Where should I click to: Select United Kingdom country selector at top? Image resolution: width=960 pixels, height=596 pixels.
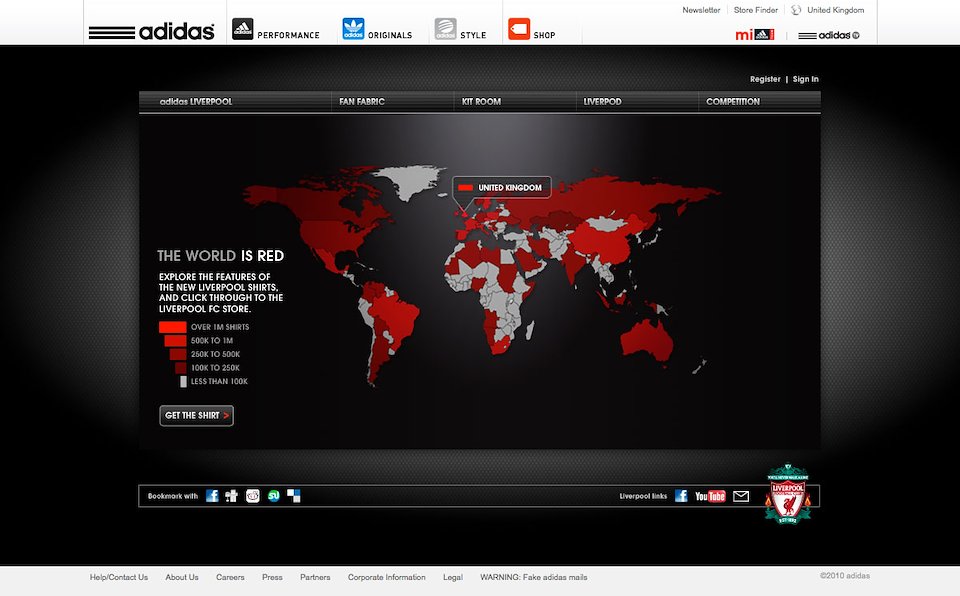(827, 10)
